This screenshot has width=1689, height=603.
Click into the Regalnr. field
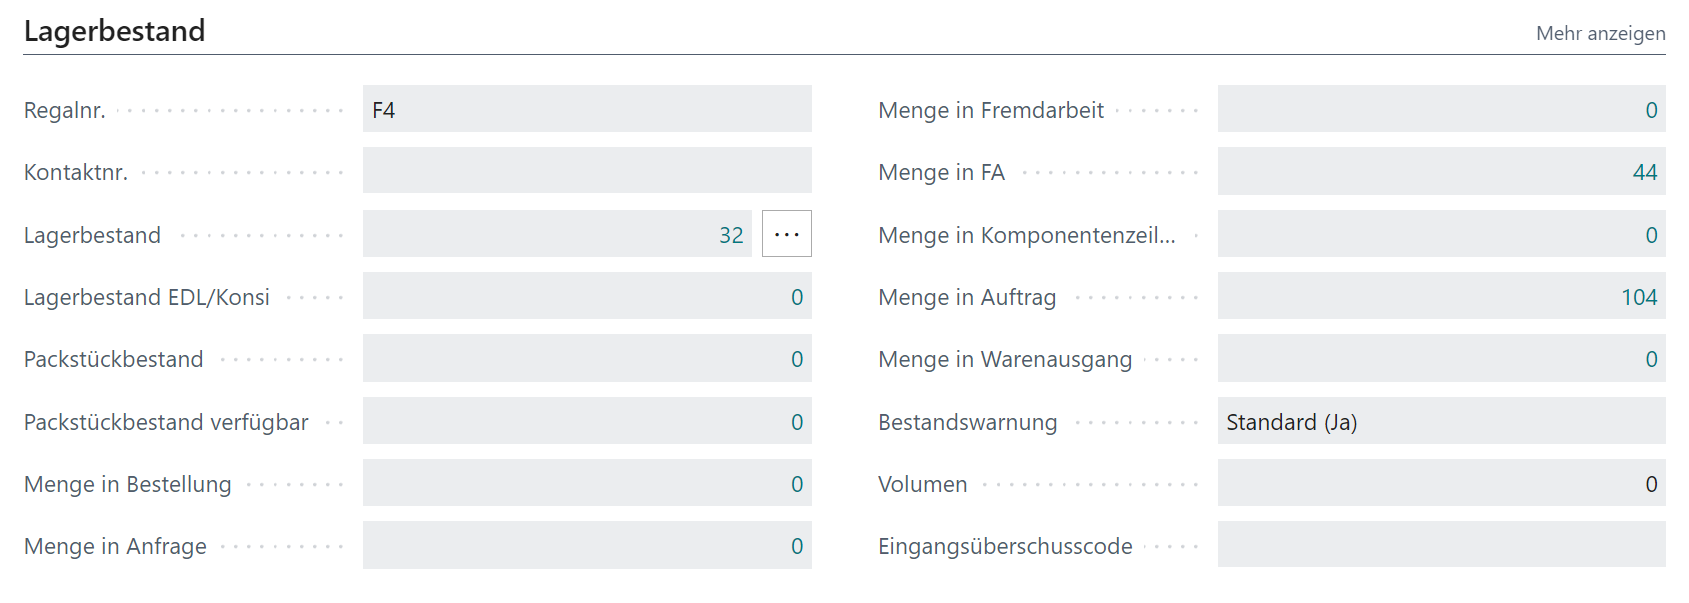(x=587, y=108)
